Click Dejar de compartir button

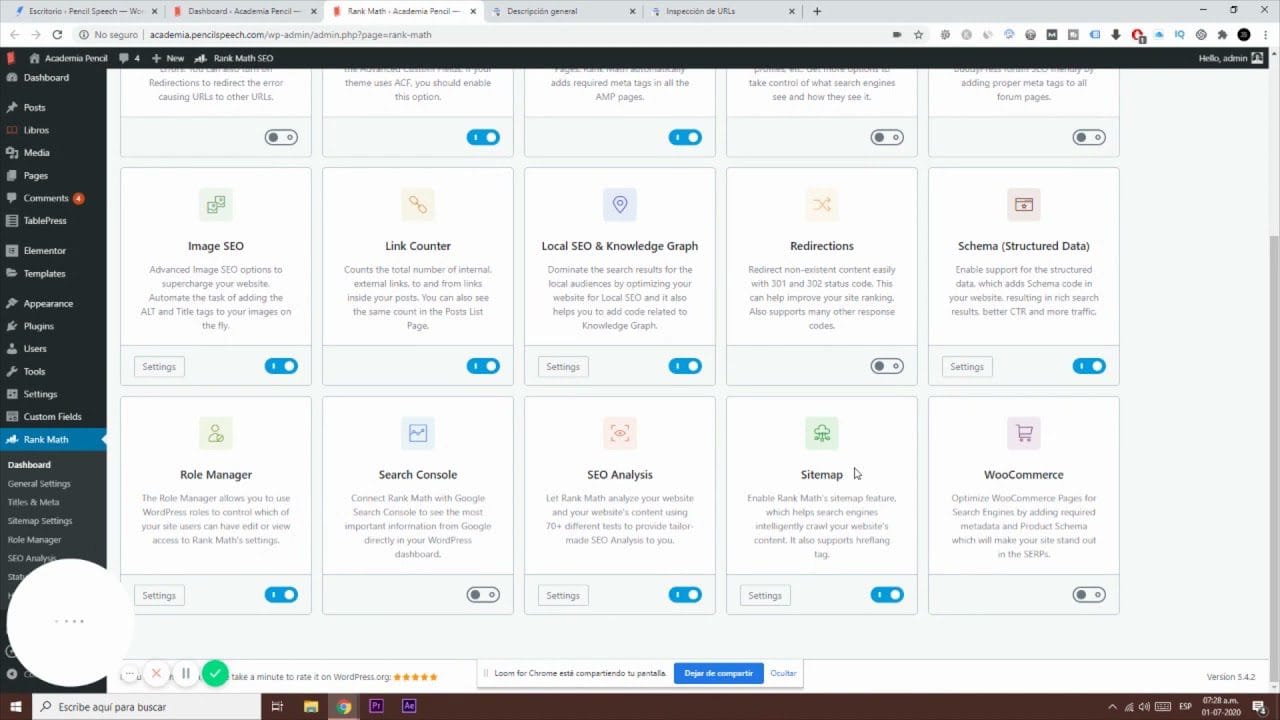tap(719, 673)
